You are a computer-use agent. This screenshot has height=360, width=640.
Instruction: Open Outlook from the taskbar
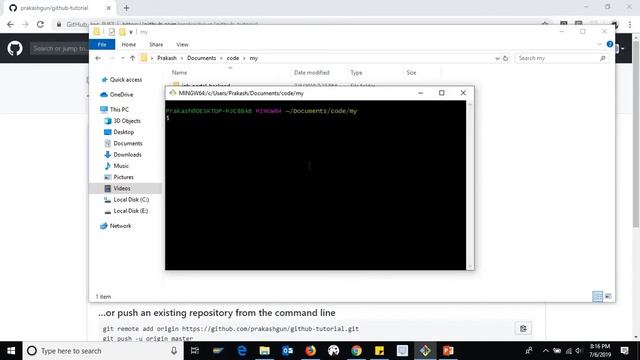287,351
